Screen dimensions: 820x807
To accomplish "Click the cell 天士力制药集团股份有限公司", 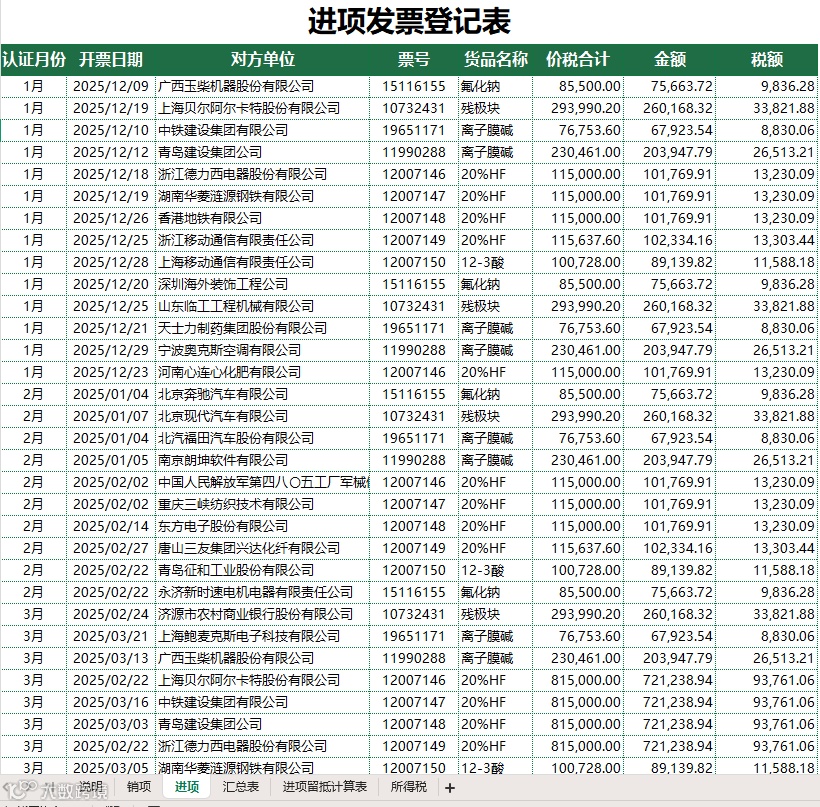I will click(263, 328).
